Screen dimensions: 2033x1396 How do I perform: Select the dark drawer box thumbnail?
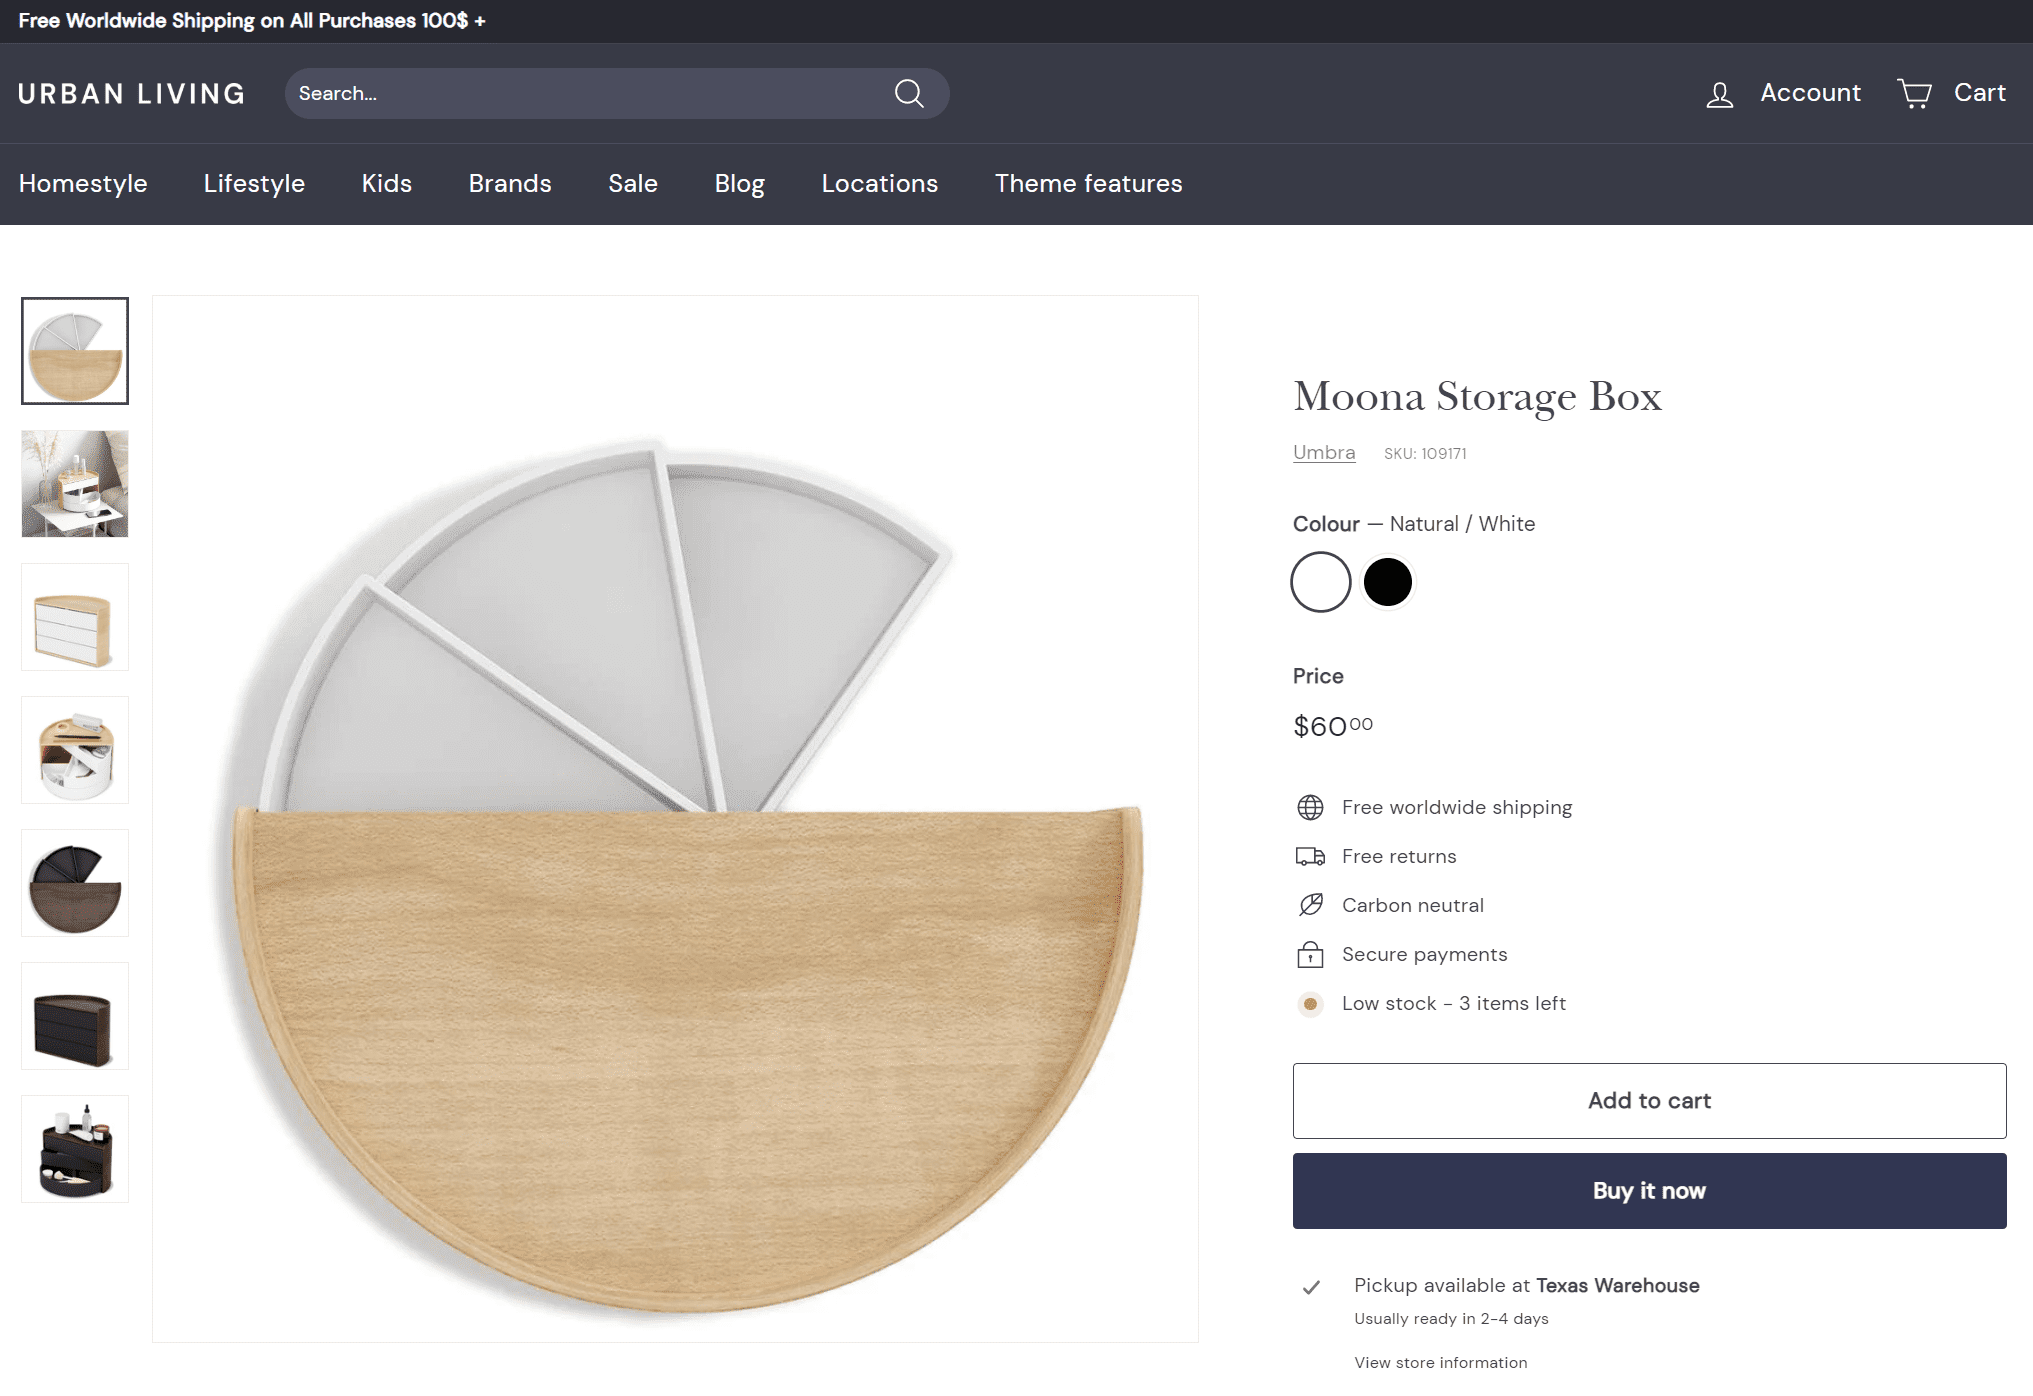75,1015
